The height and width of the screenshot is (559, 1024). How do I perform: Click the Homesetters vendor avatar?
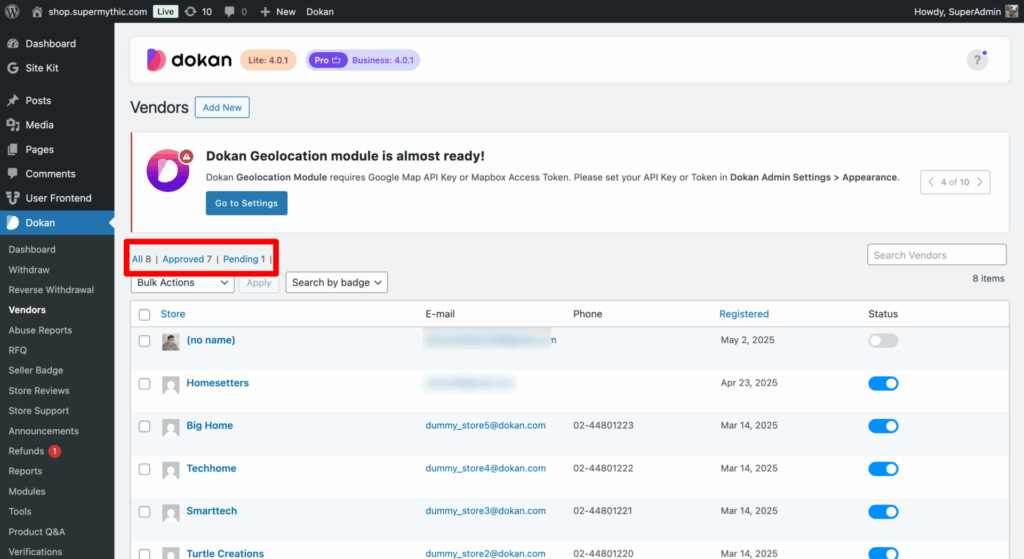coord(170,385)
